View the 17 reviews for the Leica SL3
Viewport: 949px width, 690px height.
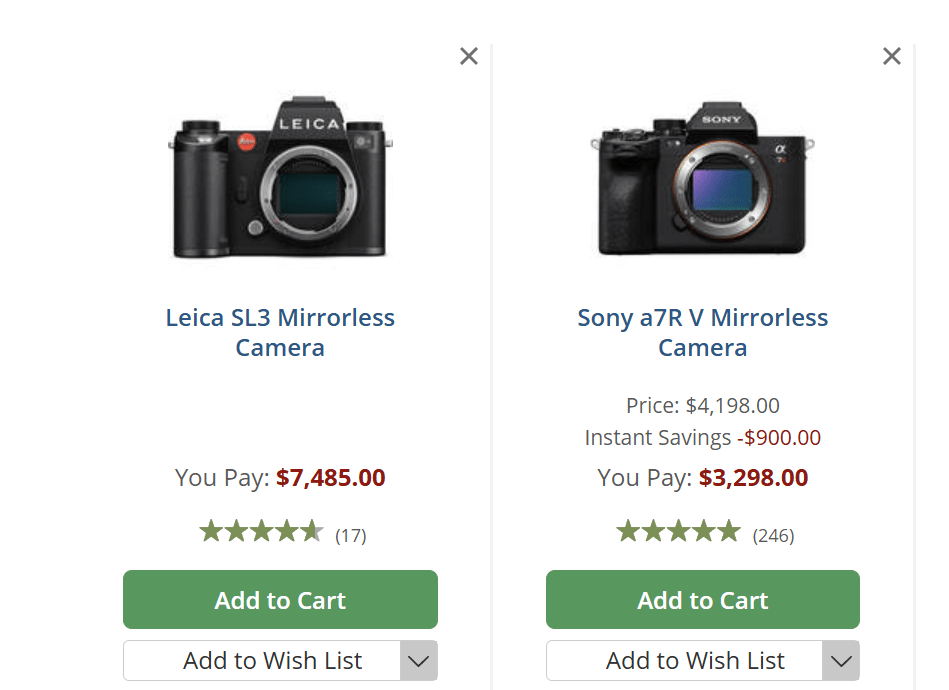pyautogui.click(x=351, y=536)
